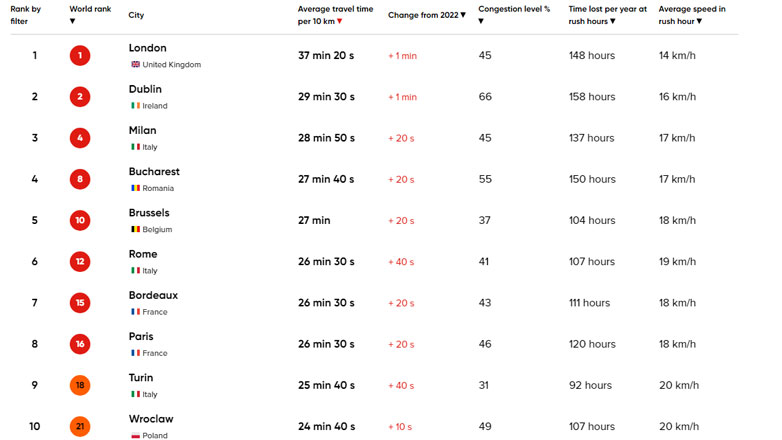The image size is (782, 440).
Task: Click the Romania flag under Bucharest
Action: pyautogui.click(x=136, y=188)
